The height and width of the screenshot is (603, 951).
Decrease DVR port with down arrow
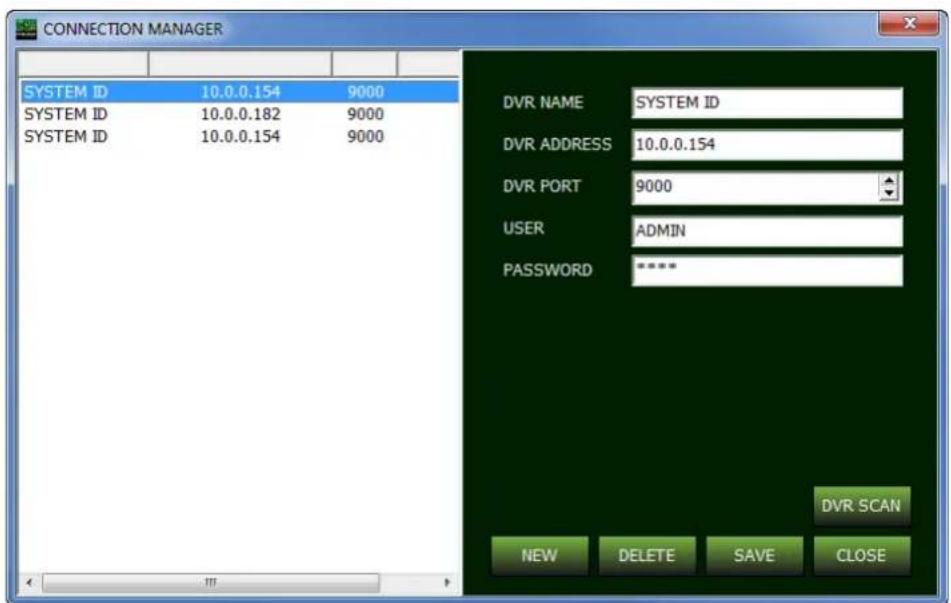click(889, 194)
